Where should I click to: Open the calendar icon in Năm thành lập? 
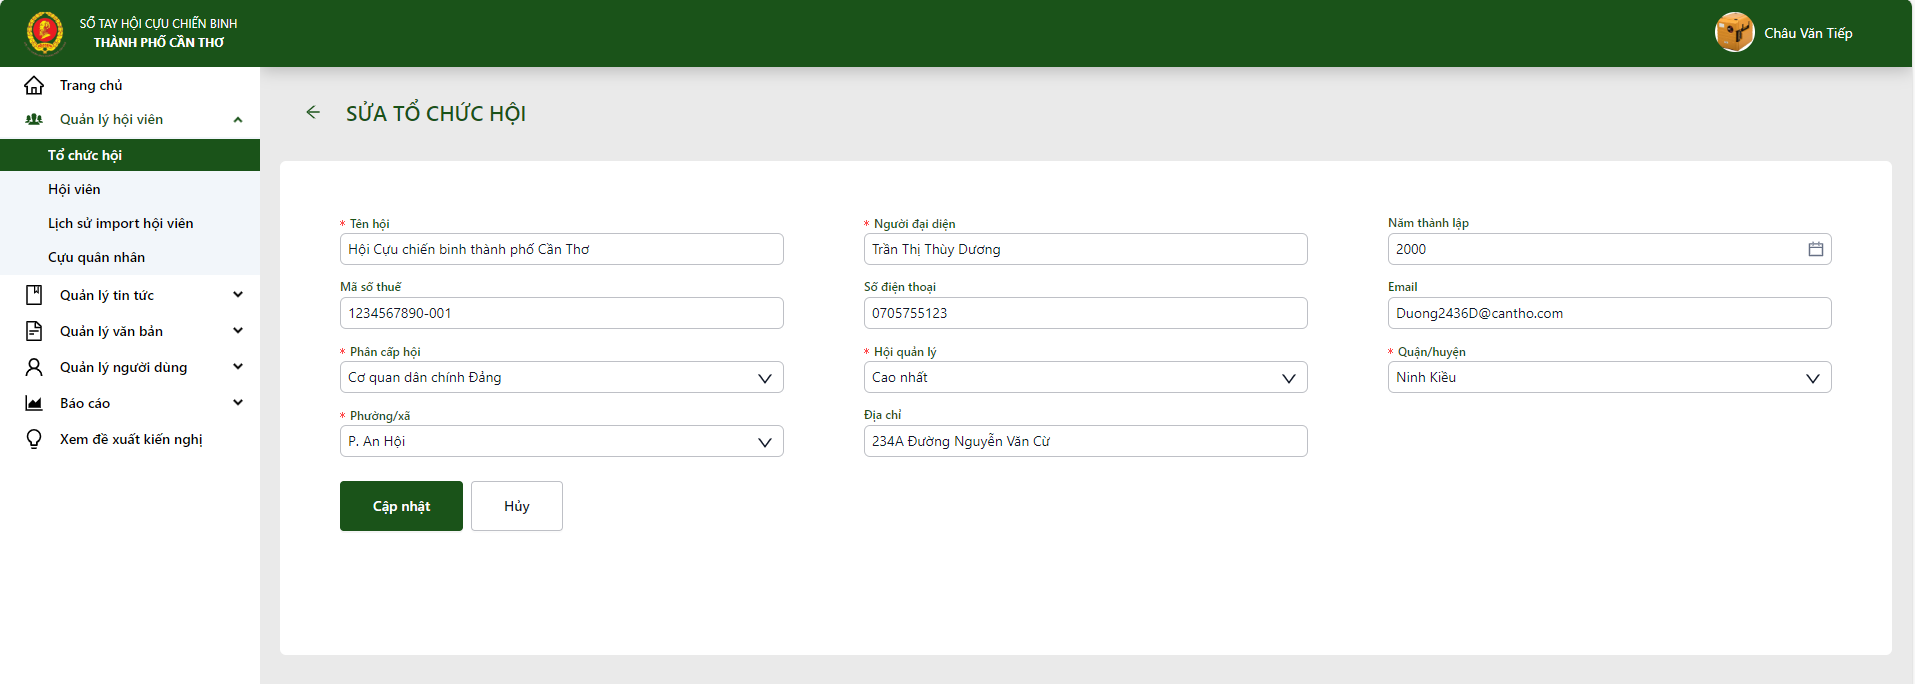[x=1815, y=249]
